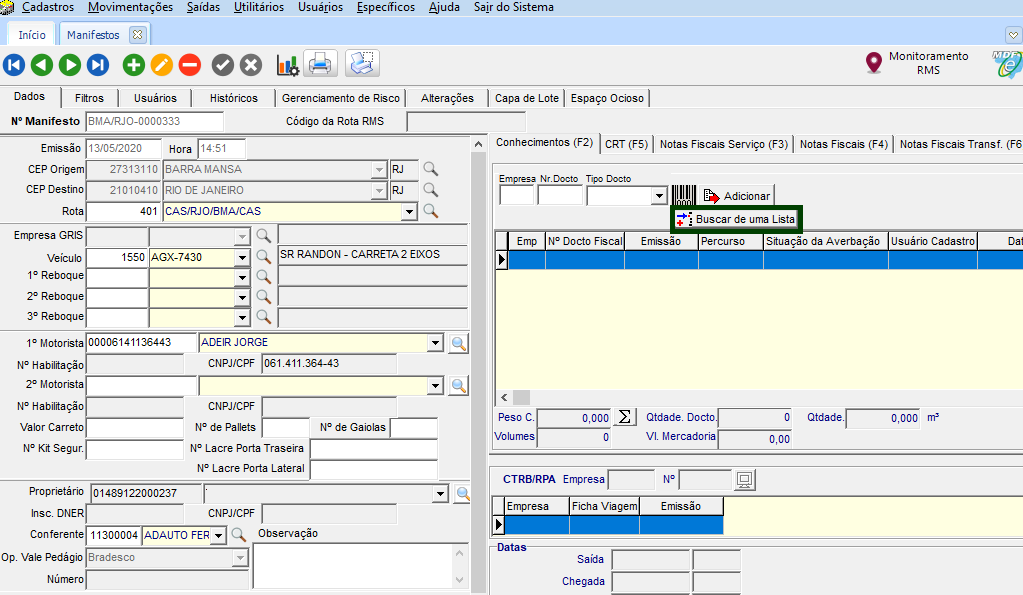The width and height of the screenshot is (1023, 595).
Task: Search 1º Motorista with magnifier icon
Action: click(459, 343)
